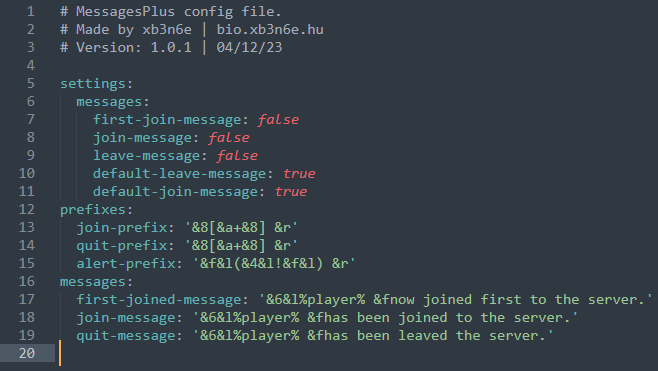Image resolution: width=658 pixels, height=371 pixels.
Task: Click the true value of default-join-message
Action: [x=291, y=192]
